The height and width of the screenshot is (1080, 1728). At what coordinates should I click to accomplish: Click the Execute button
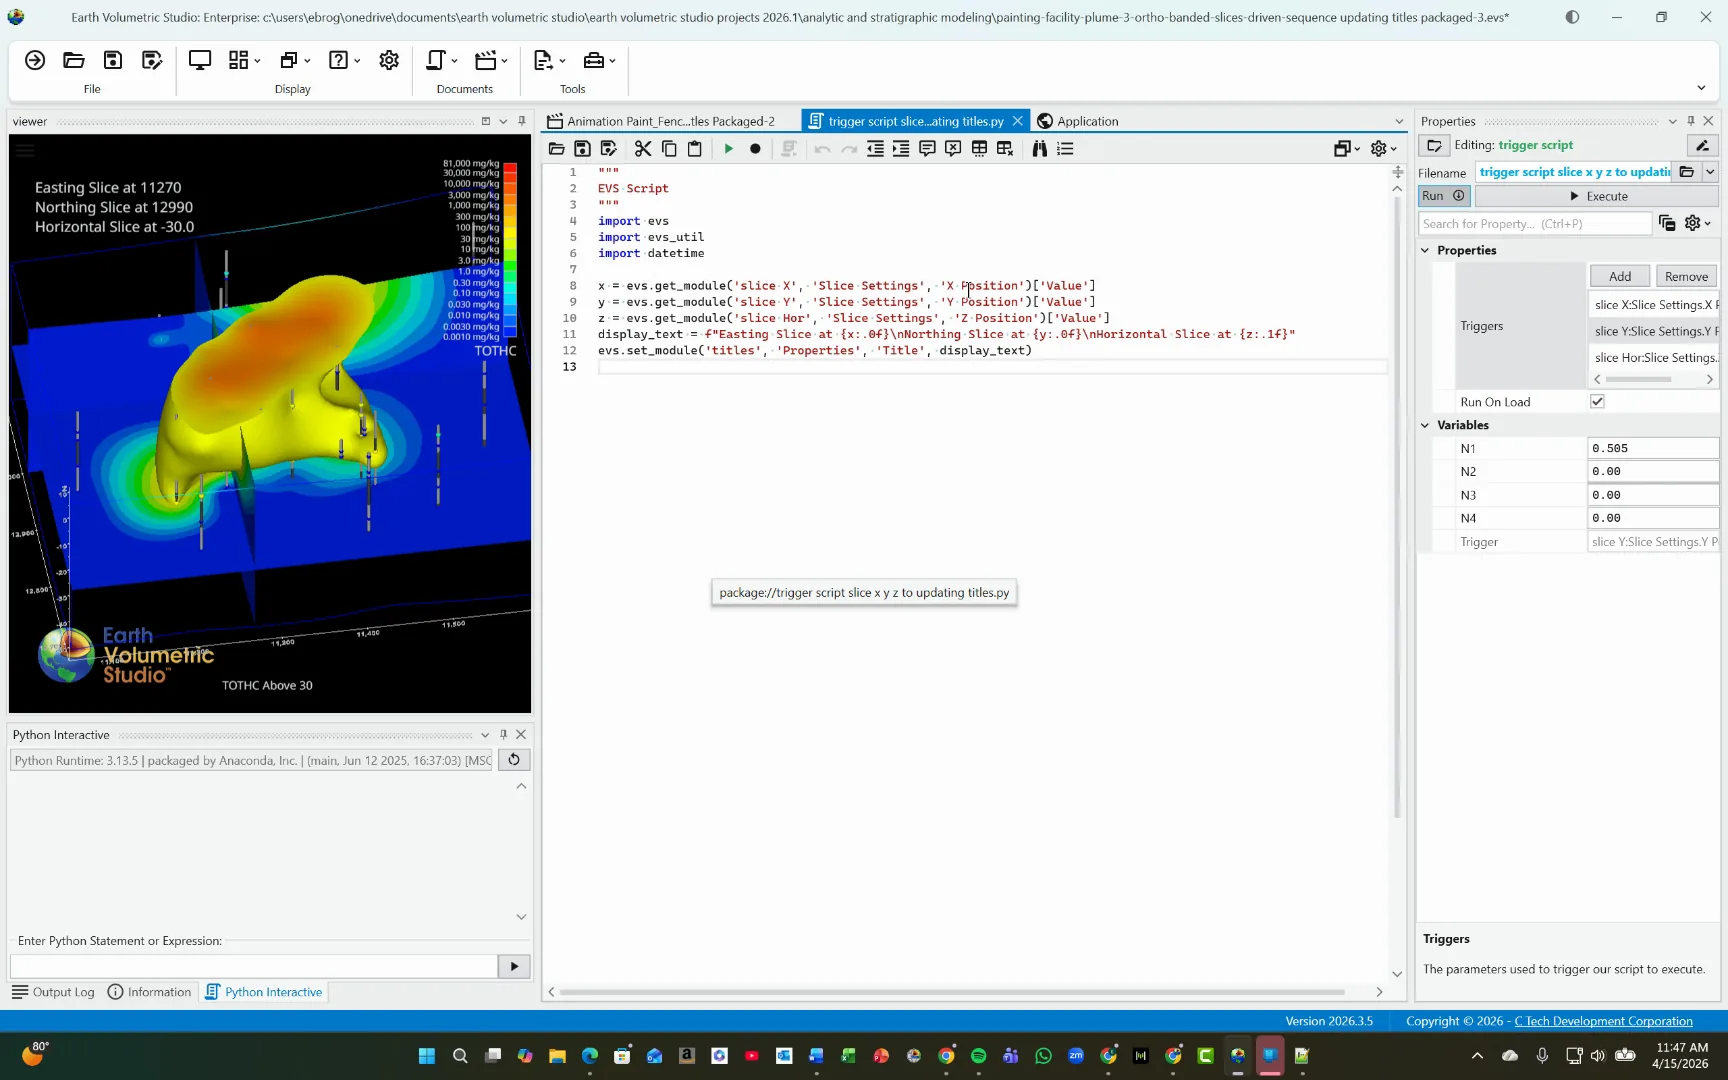1597,196
